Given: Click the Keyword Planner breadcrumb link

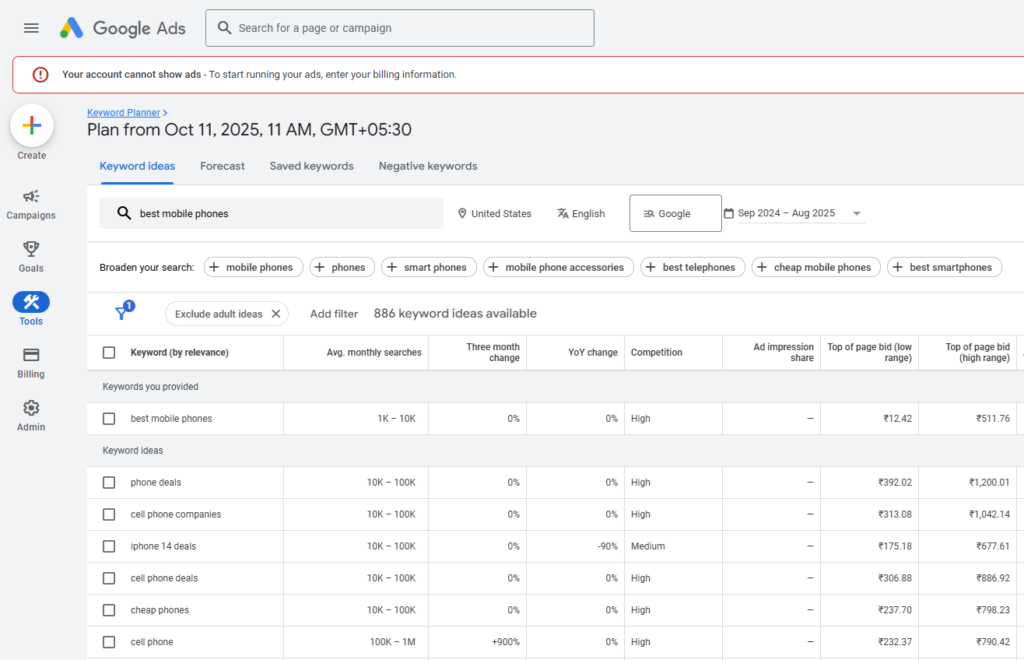Looking at the screenshot, I should [x=124, y=113].
